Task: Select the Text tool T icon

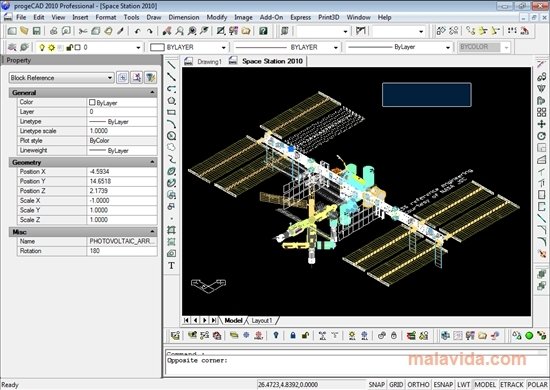Action: (172, 265)
